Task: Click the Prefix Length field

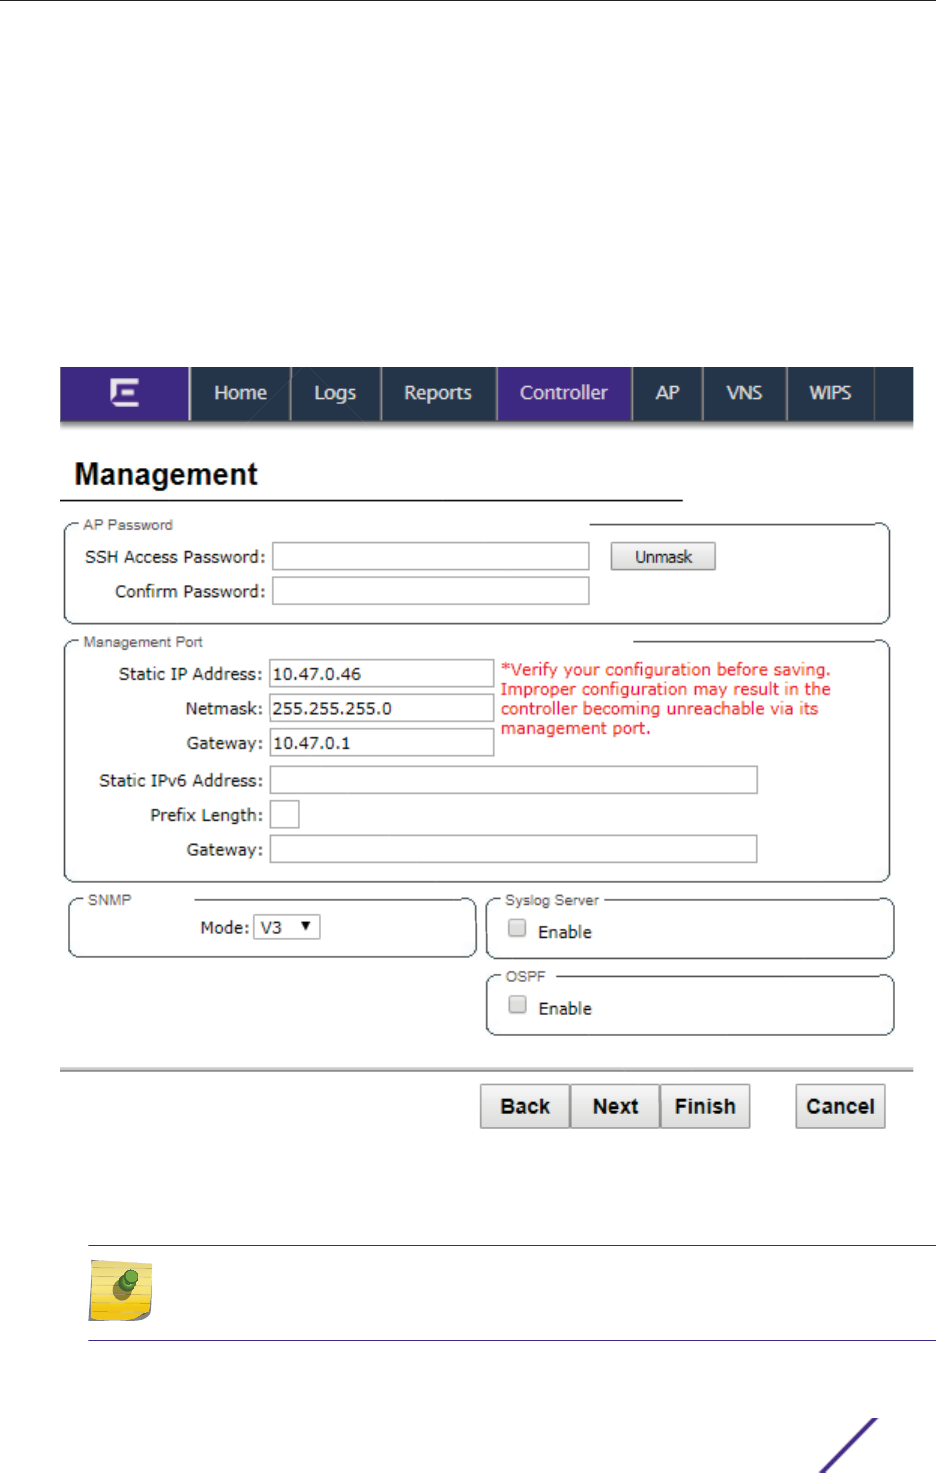Action: (285, 814)
